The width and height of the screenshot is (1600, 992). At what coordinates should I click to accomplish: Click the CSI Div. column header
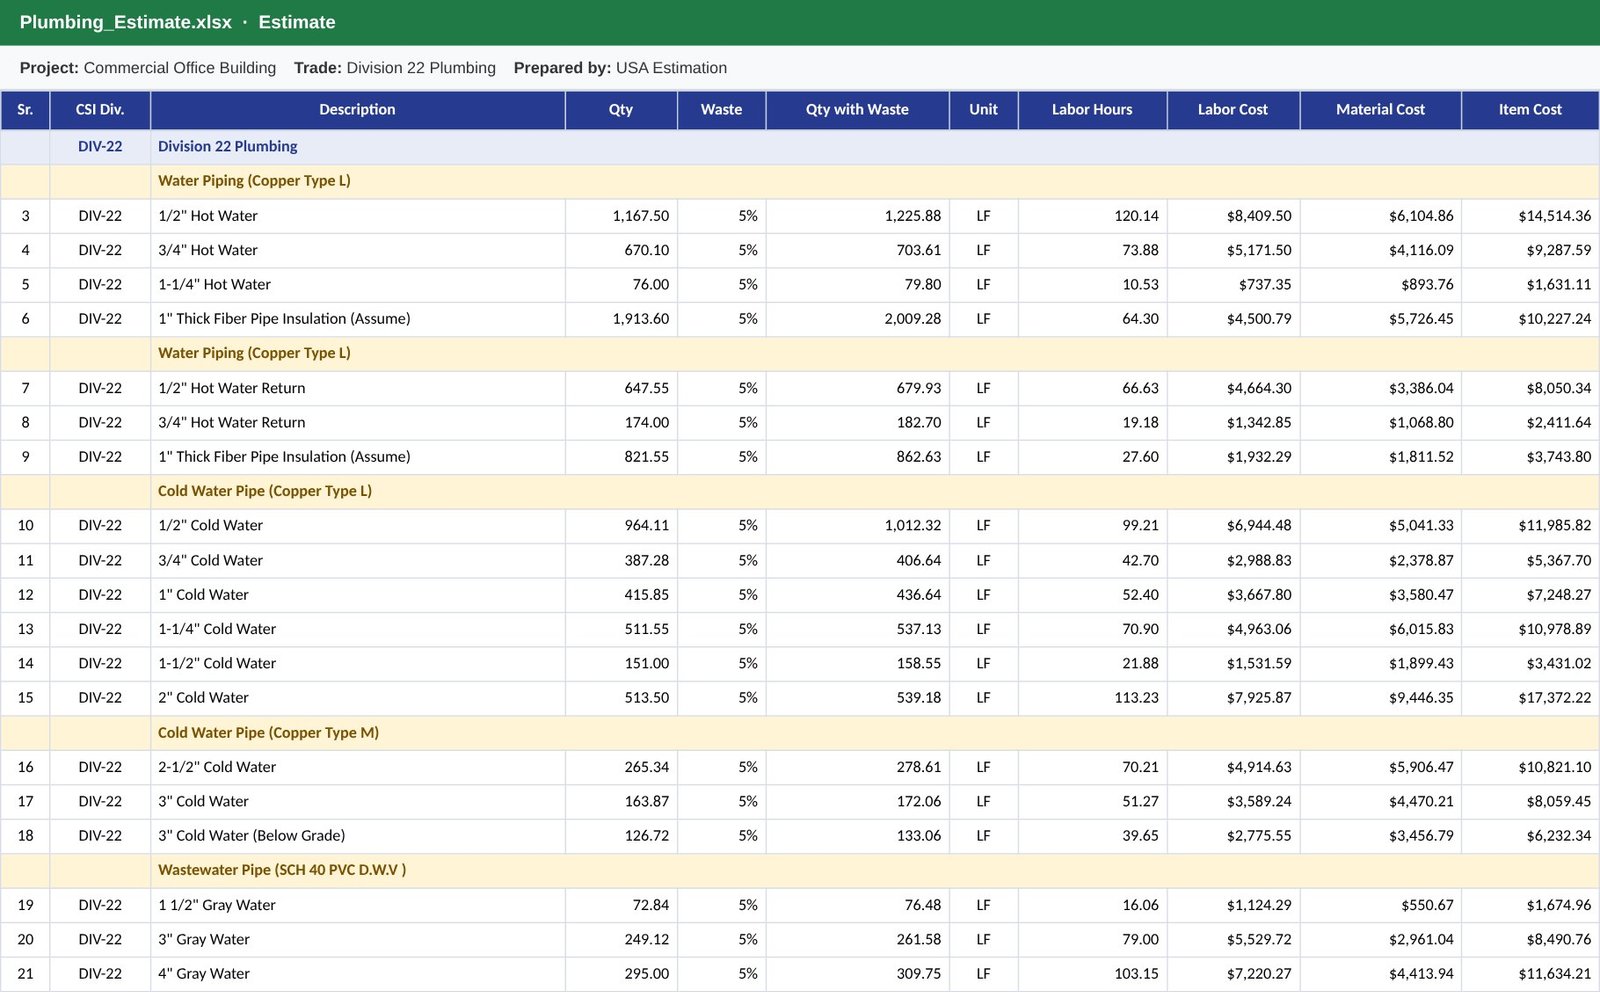pyautogui.click(x=100, y=110)
